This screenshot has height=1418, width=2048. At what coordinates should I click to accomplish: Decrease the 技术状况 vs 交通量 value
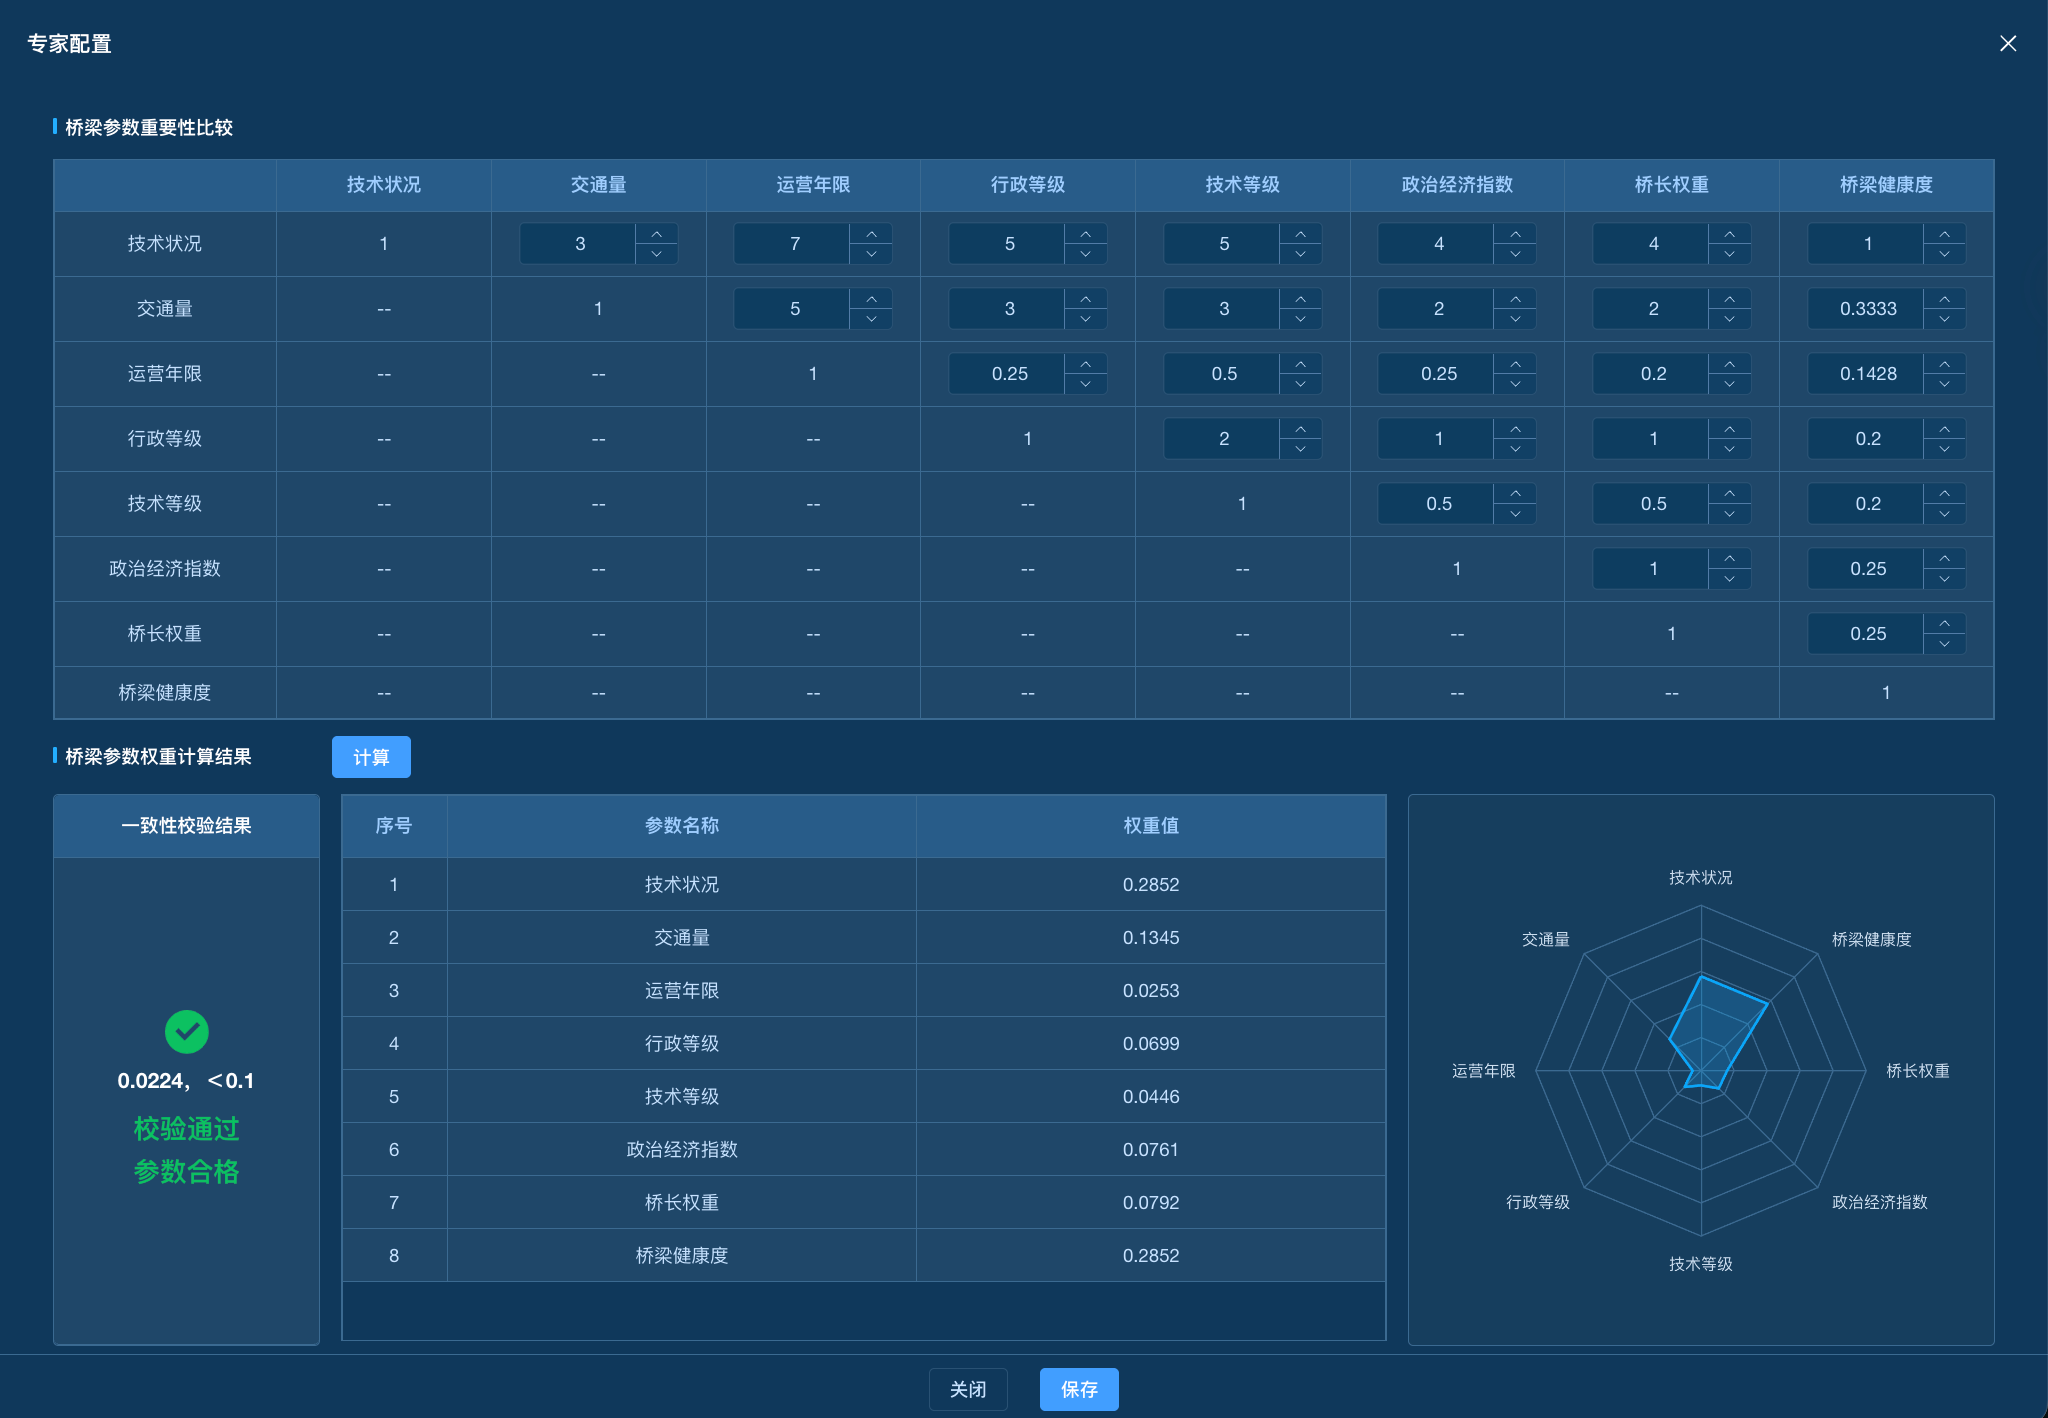coord(657,254)
